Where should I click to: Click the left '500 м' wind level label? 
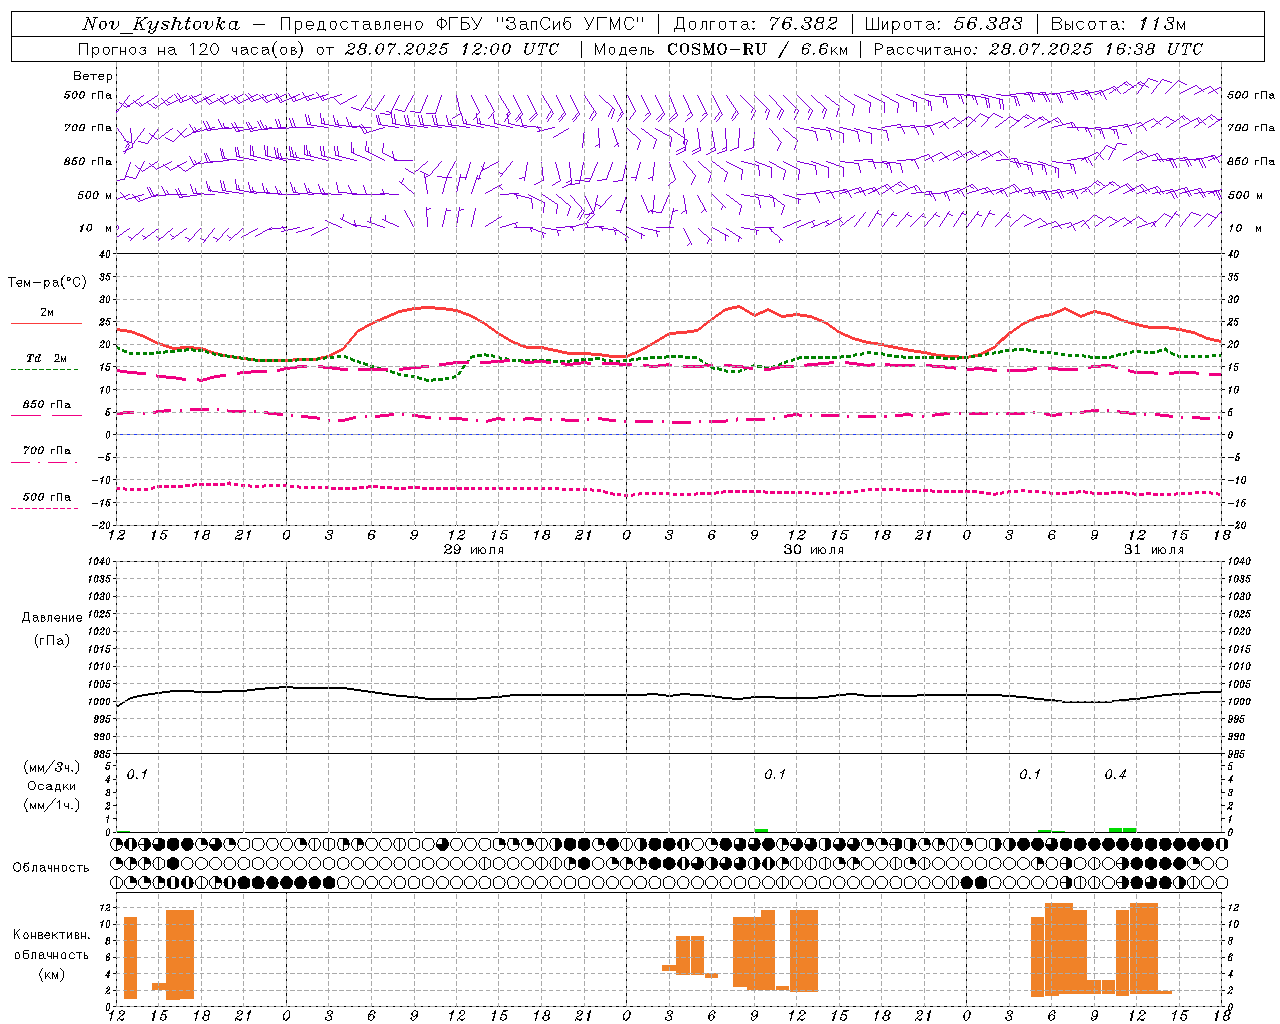(x=95, y=195)
